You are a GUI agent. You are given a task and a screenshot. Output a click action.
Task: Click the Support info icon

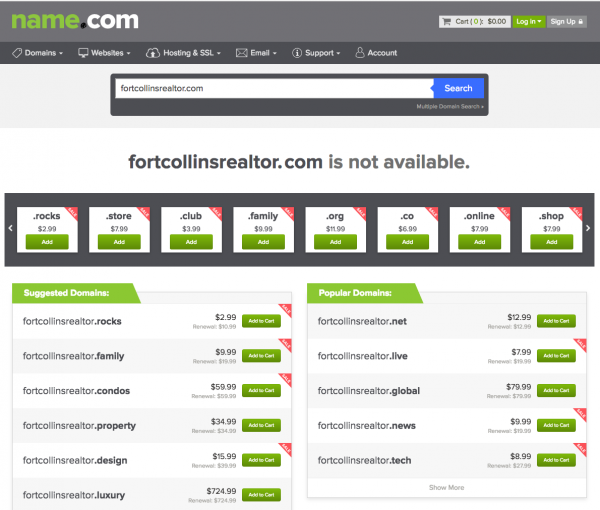(297, 53)
